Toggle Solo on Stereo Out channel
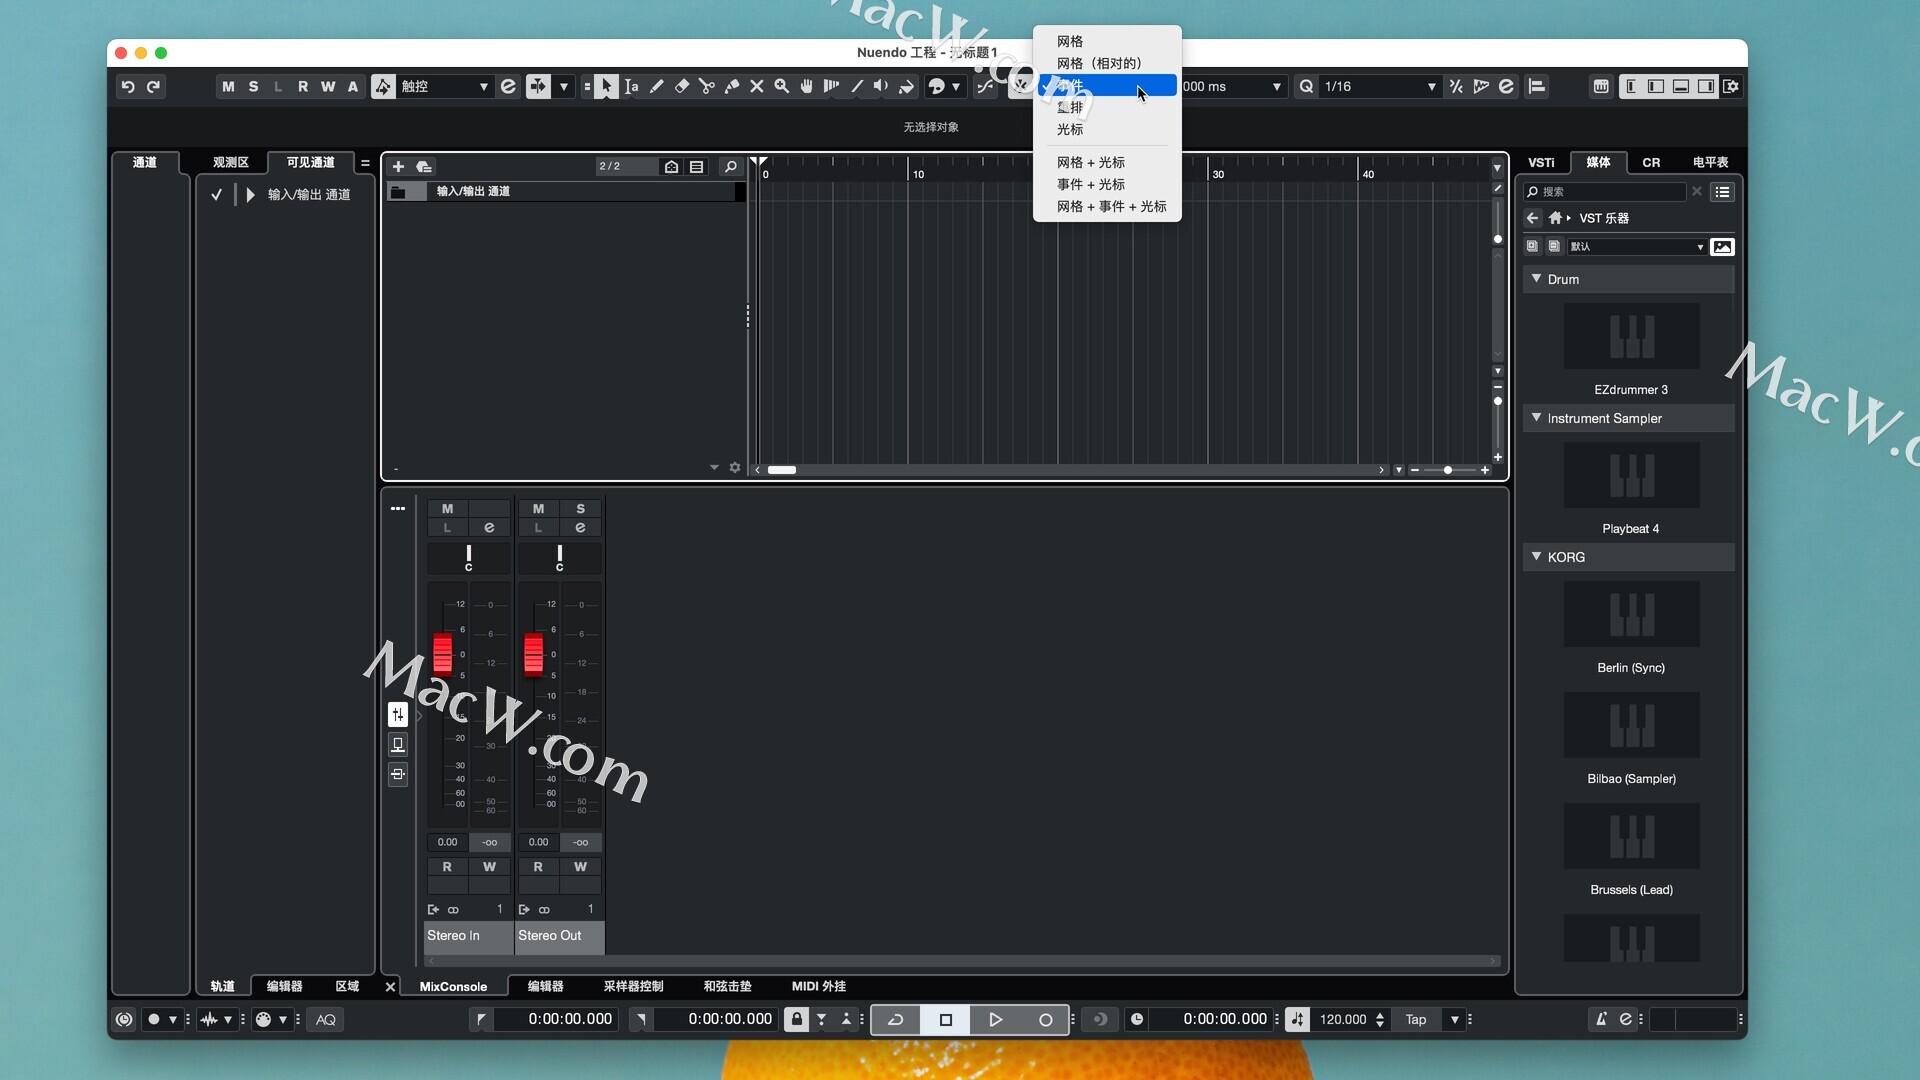This screenshot has height=1080, width=1920. [x=580, y=509]
